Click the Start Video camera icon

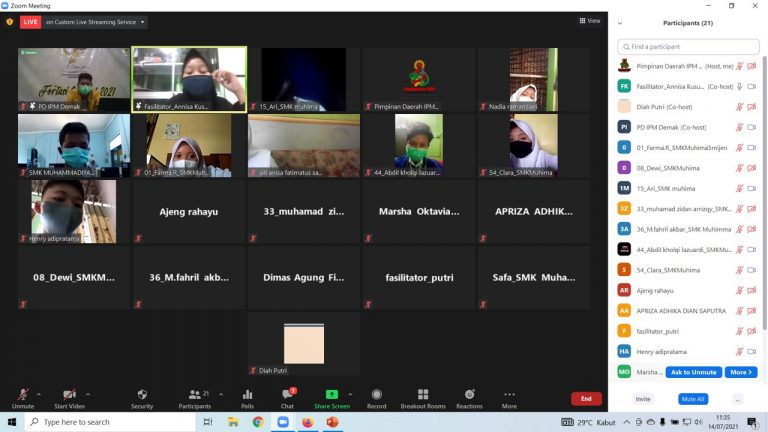click(x=70, y=394)
